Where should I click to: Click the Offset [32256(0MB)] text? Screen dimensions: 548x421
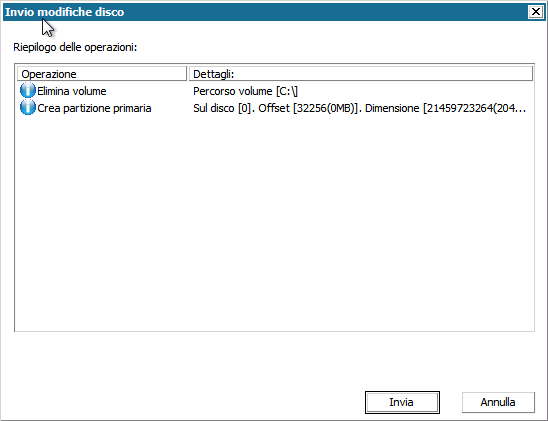click(x=308, y=108)
